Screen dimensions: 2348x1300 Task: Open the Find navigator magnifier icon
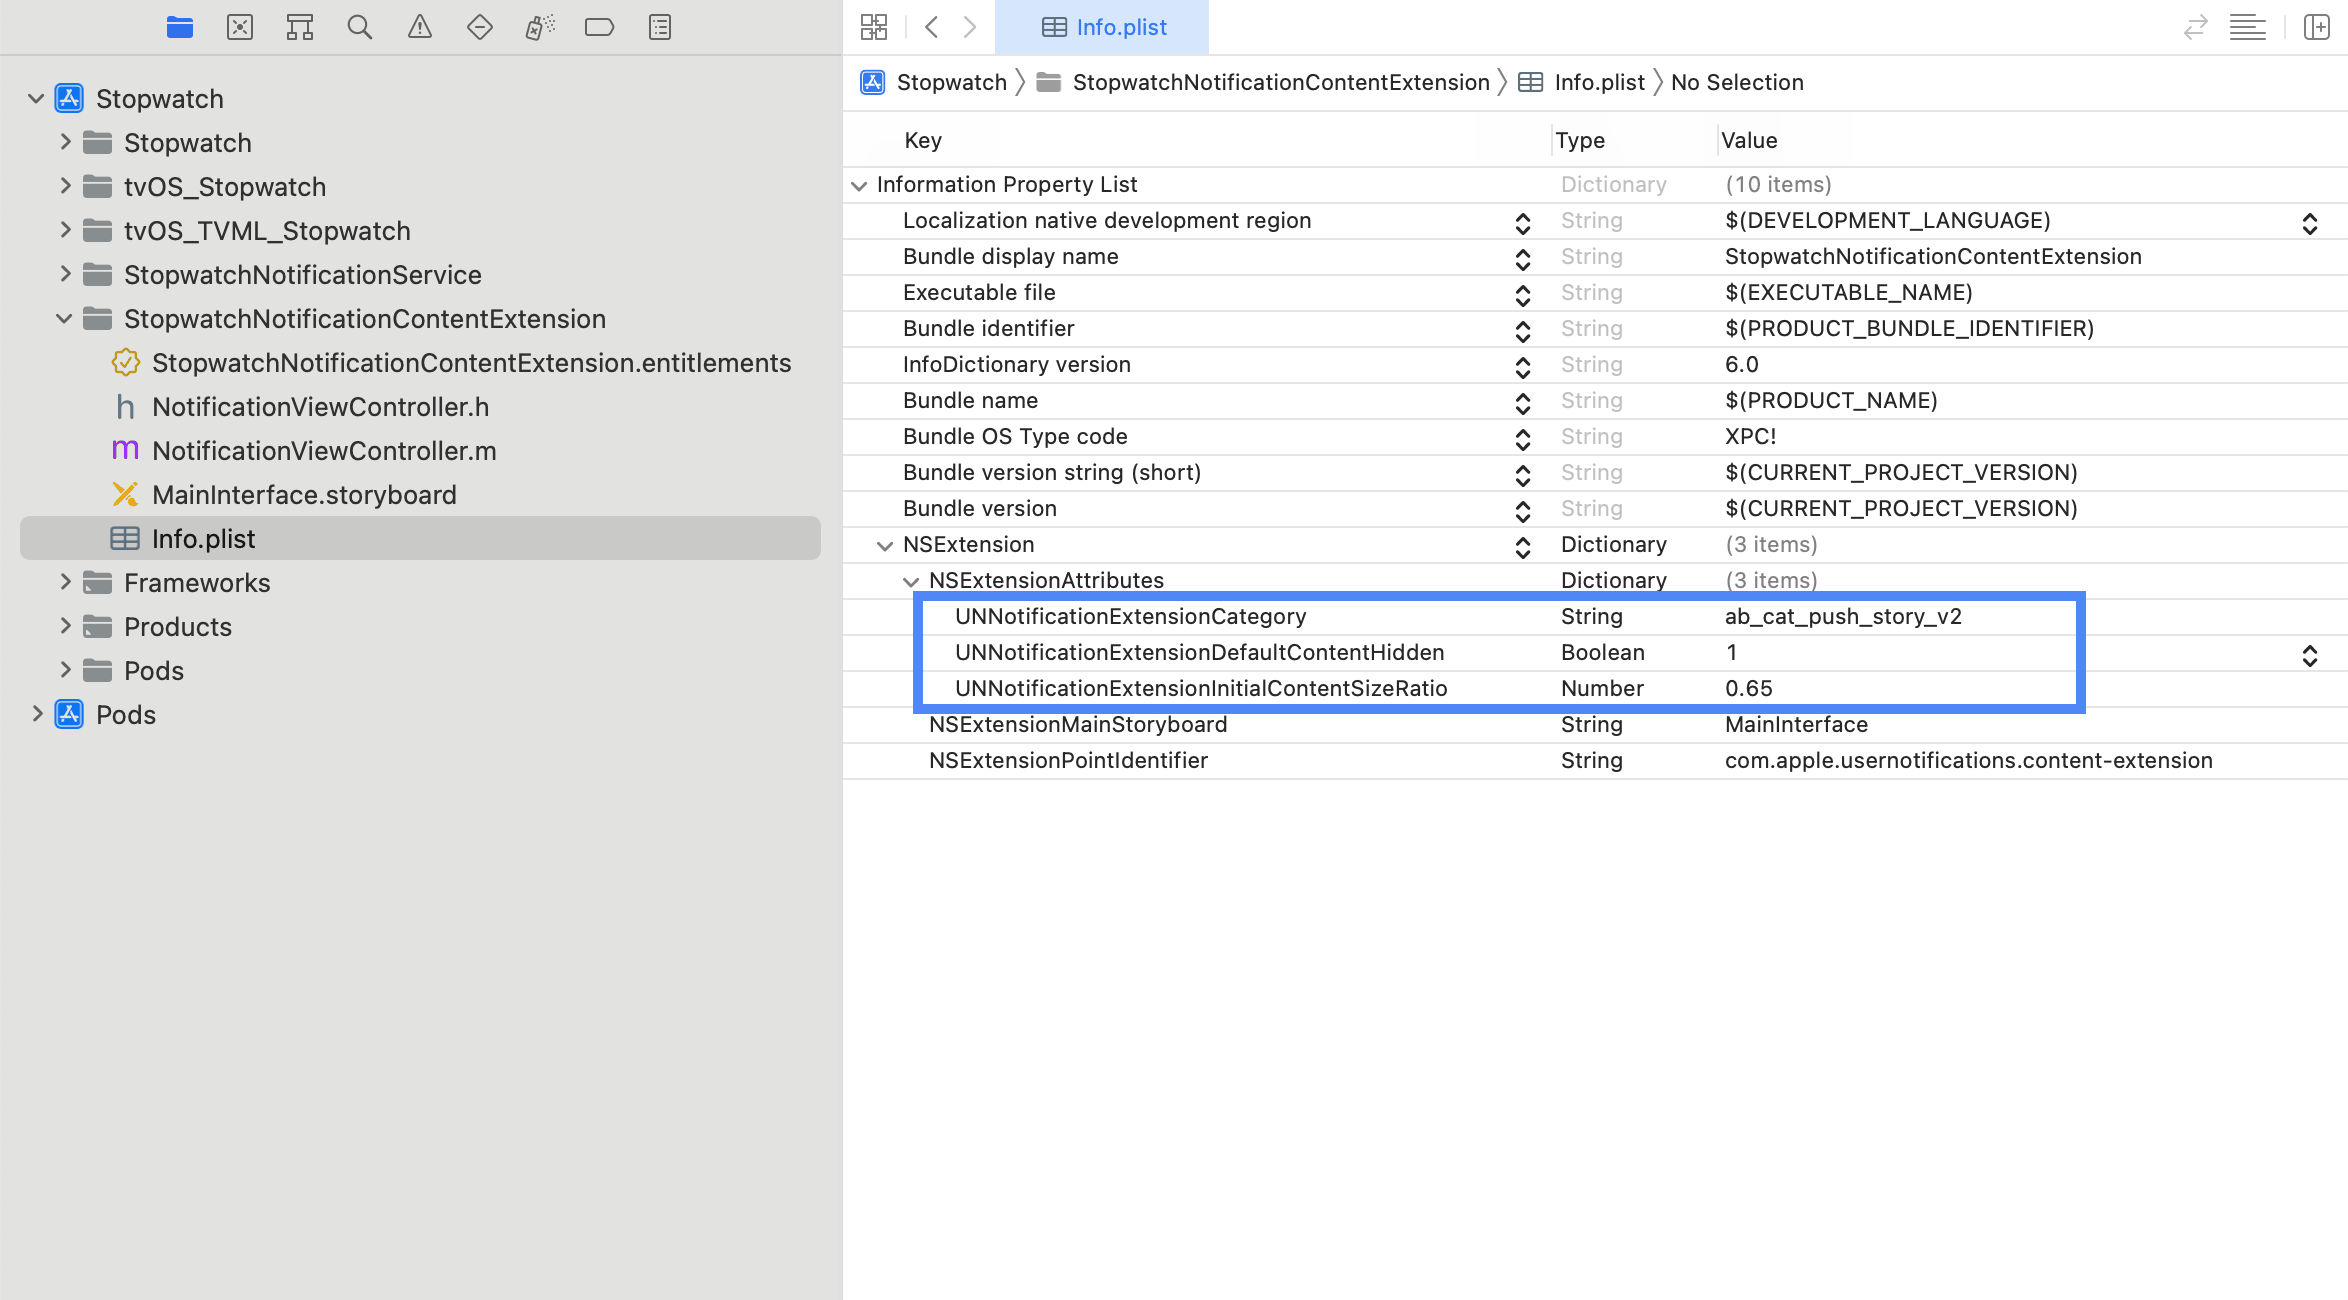(360, 27)
